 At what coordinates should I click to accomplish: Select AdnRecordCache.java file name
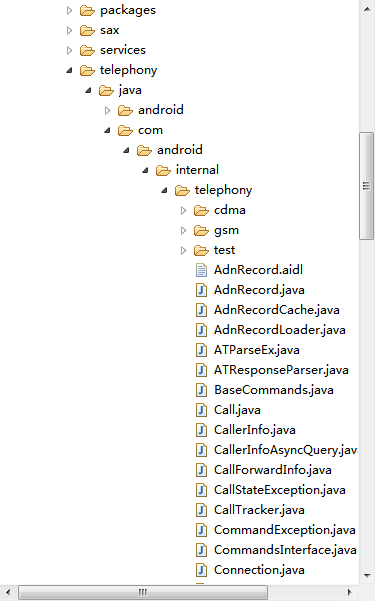277,310
